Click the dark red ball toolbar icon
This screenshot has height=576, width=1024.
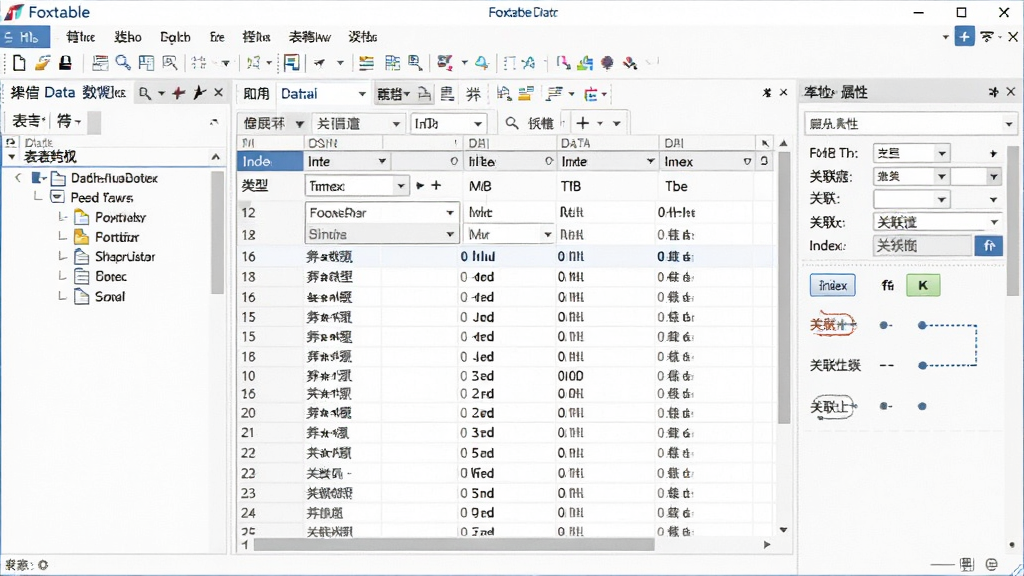pos(607,63)
